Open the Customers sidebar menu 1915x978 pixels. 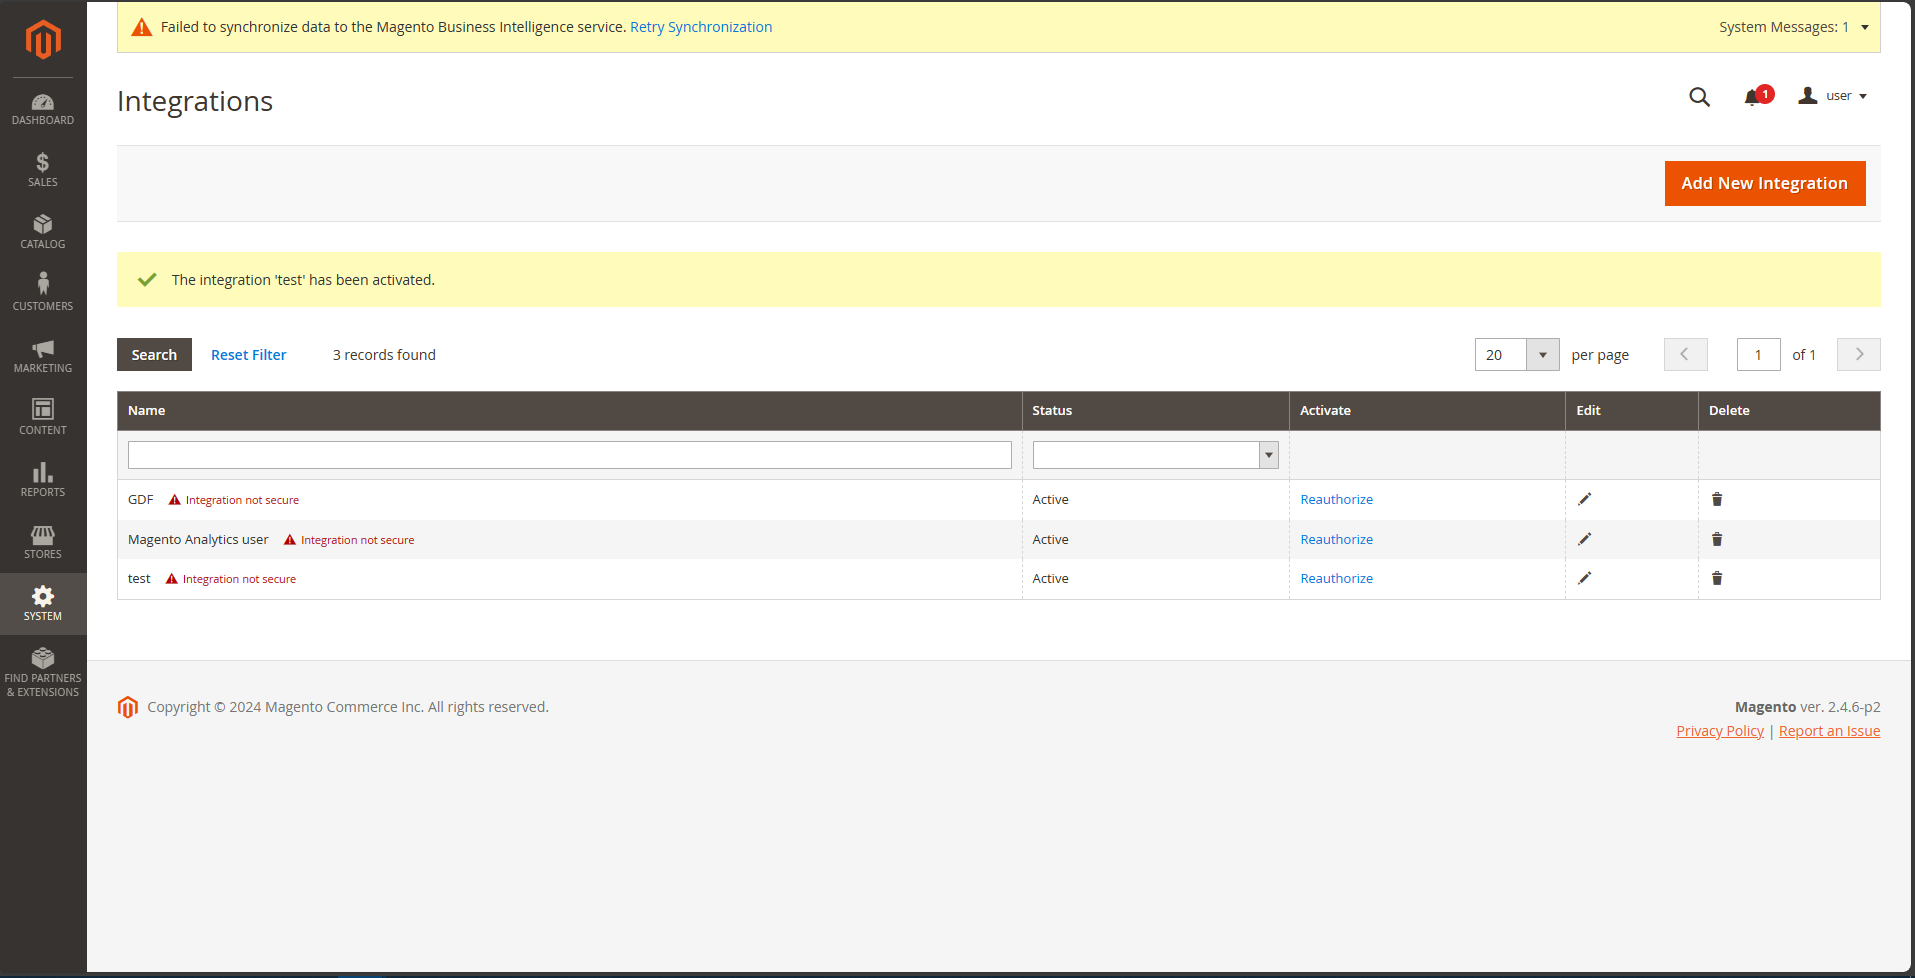(x=43, y=293)
